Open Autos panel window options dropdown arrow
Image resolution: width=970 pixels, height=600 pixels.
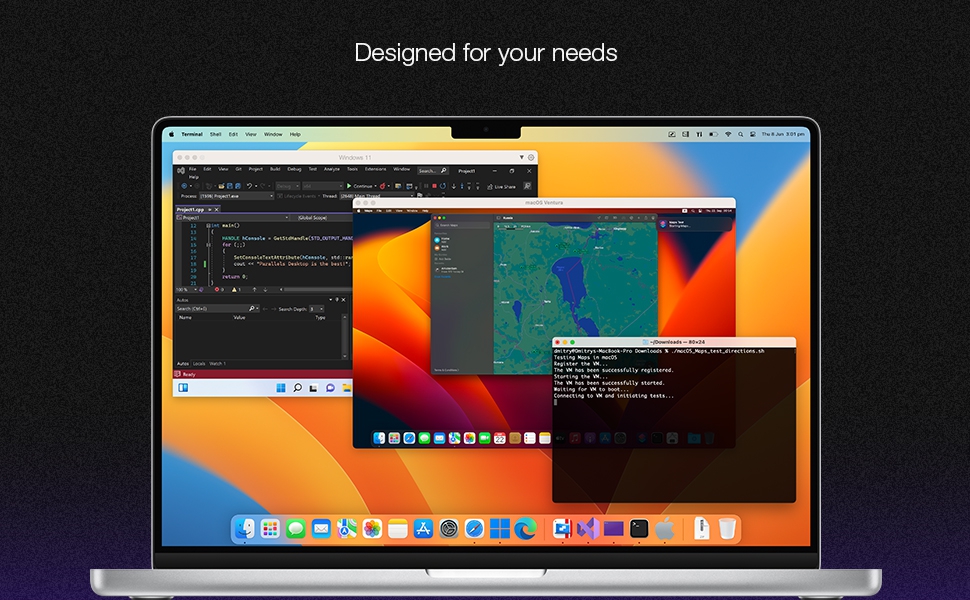[330, 300]
